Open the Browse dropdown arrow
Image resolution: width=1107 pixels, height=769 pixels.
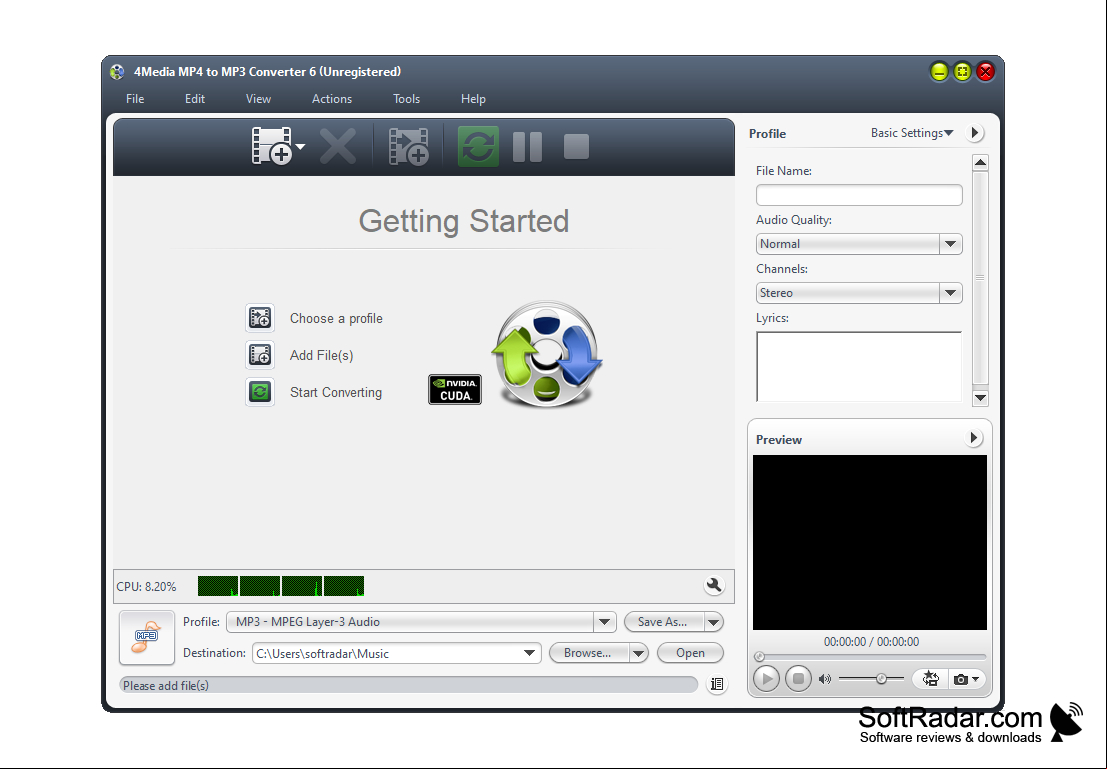[x=638, y=653]
